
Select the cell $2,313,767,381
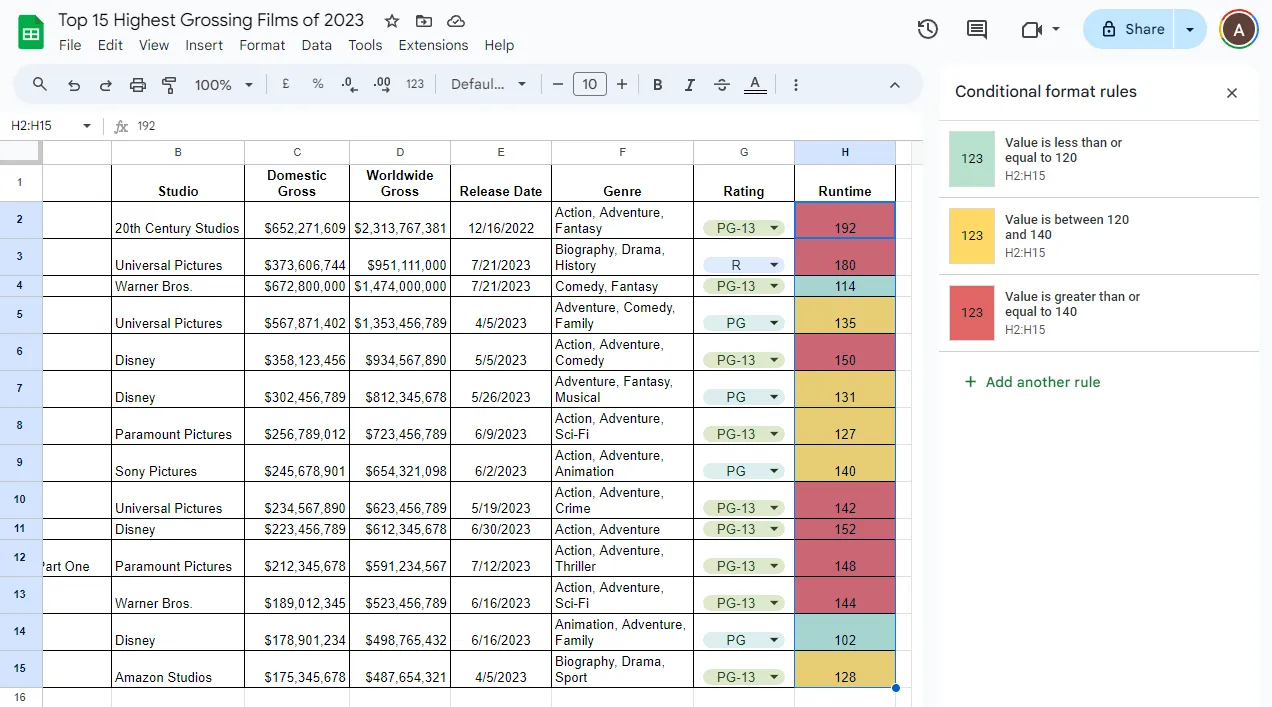pyautogui.click(x=400, y=221)
